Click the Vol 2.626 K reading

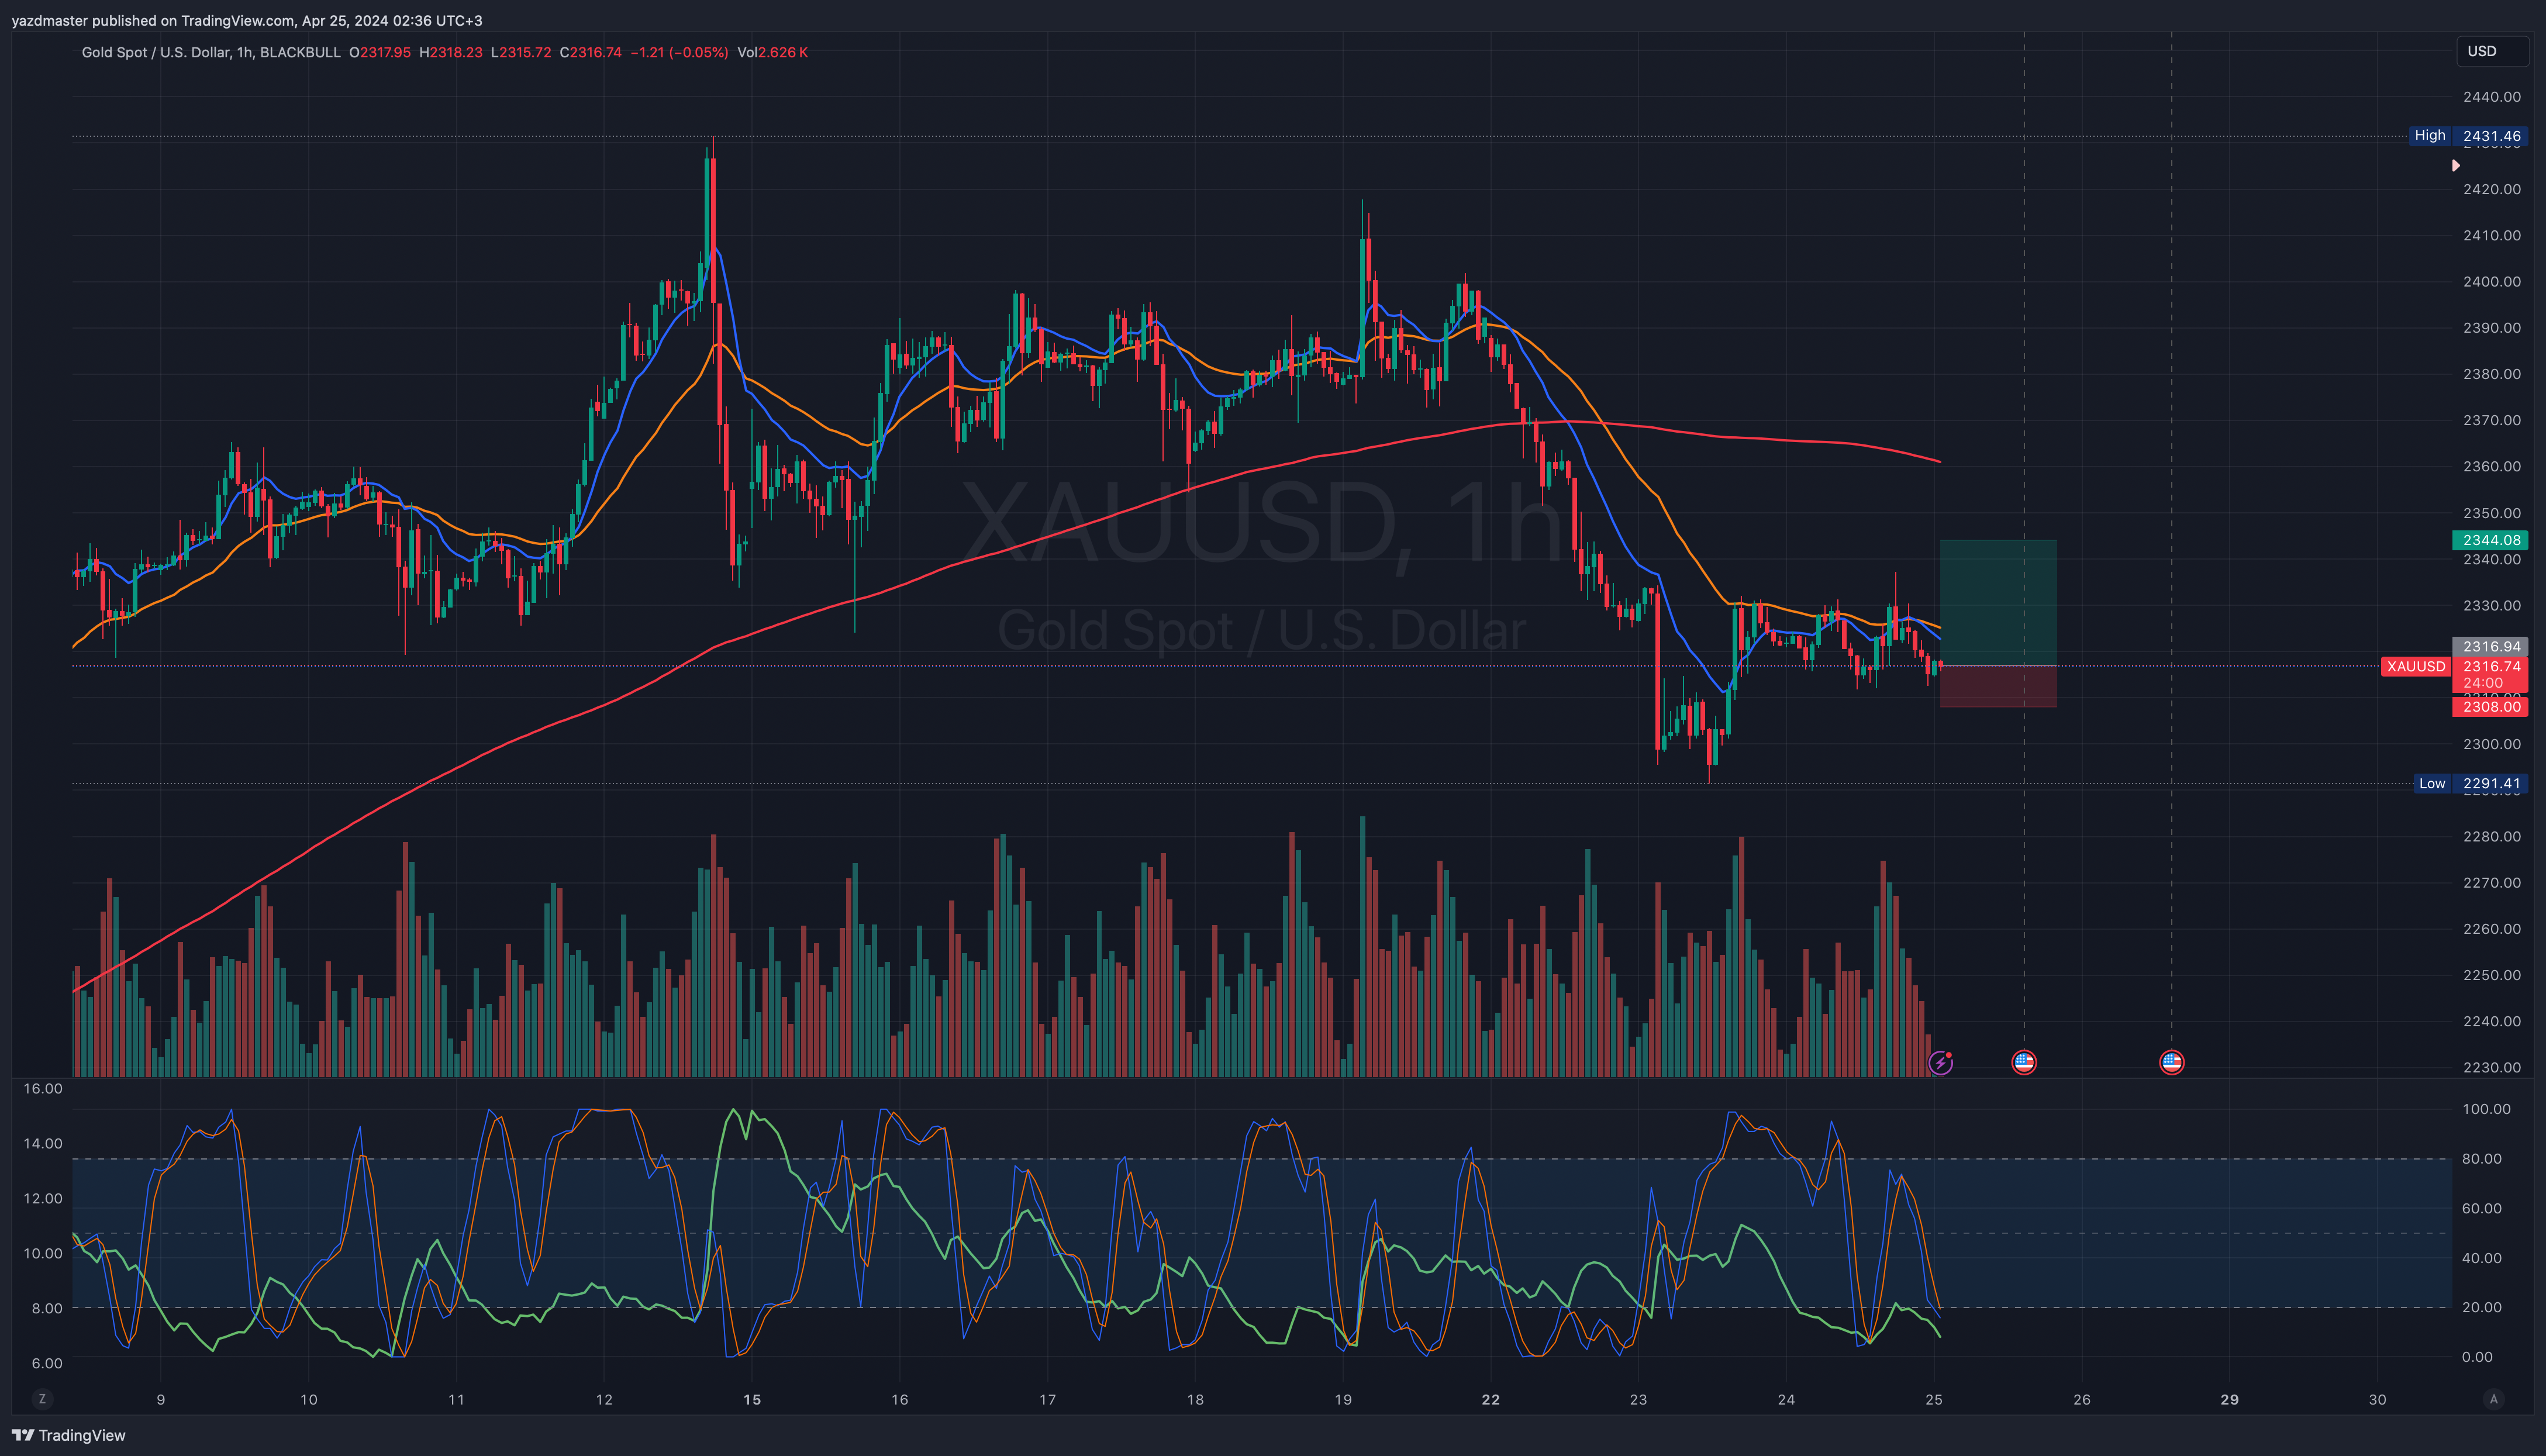click(772, 52)
